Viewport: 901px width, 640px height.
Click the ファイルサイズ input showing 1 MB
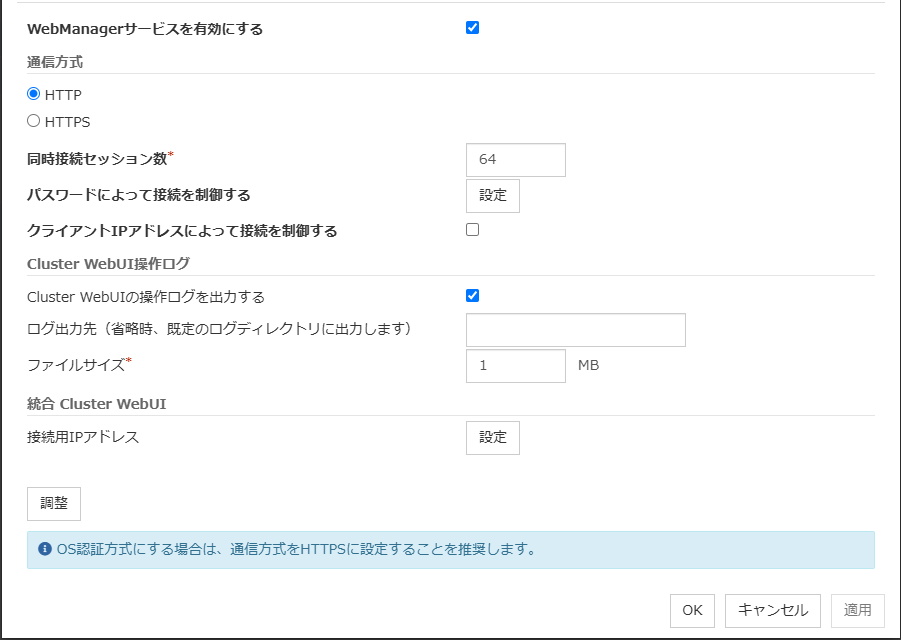tap(515, 365)
